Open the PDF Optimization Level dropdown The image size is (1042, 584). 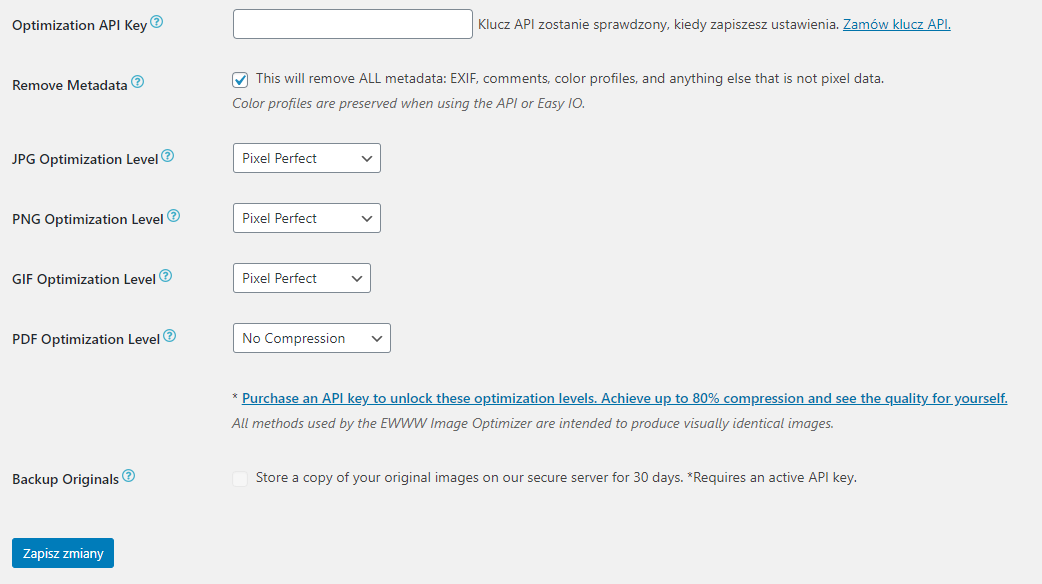(x=311, y=338)
